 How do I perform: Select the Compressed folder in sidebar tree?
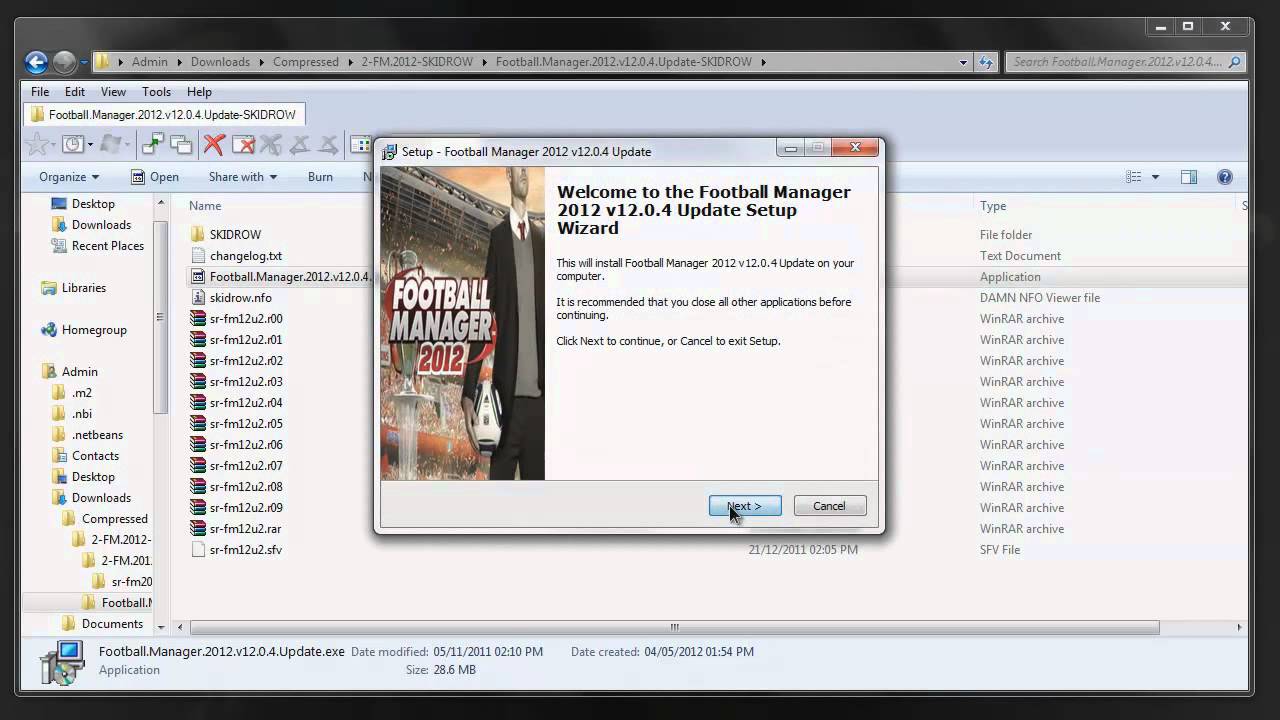coord(115,519)
